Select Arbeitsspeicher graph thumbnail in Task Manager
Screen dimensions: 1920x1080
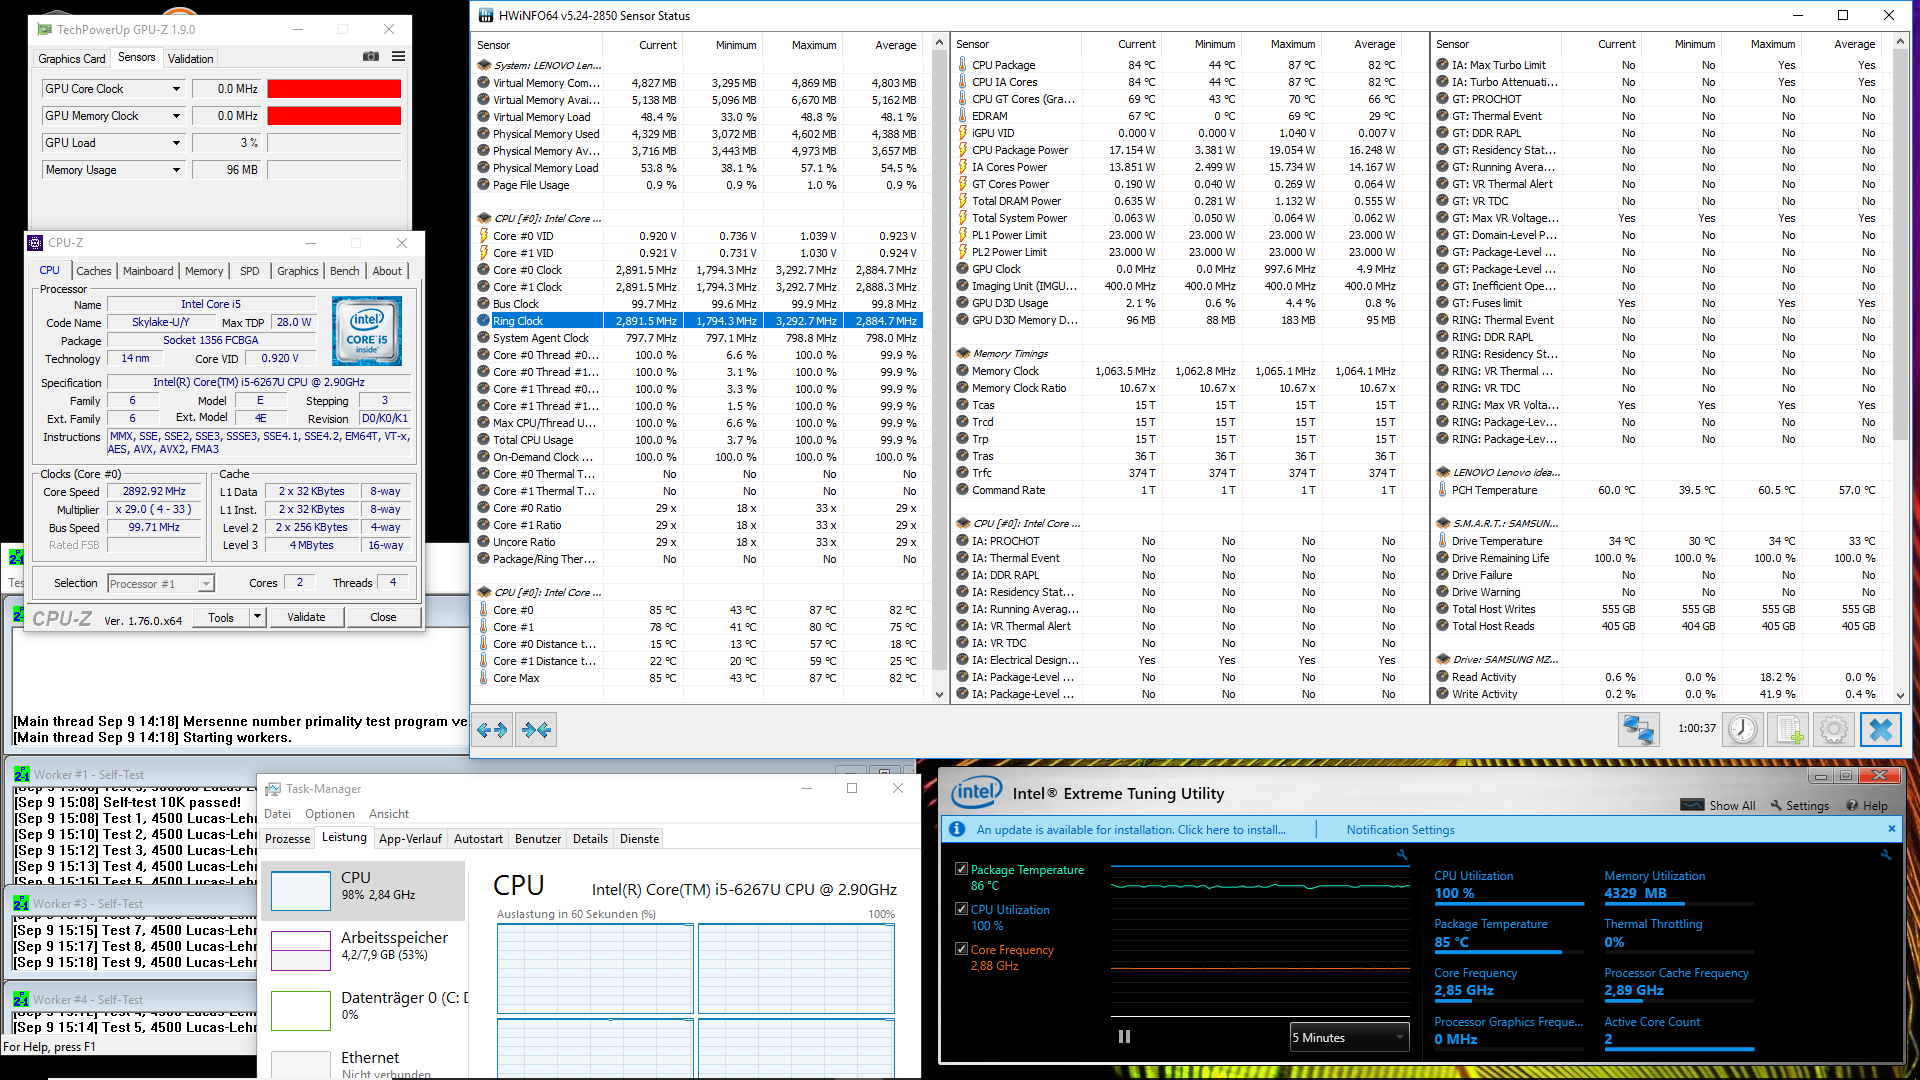[x=301, y=950]
